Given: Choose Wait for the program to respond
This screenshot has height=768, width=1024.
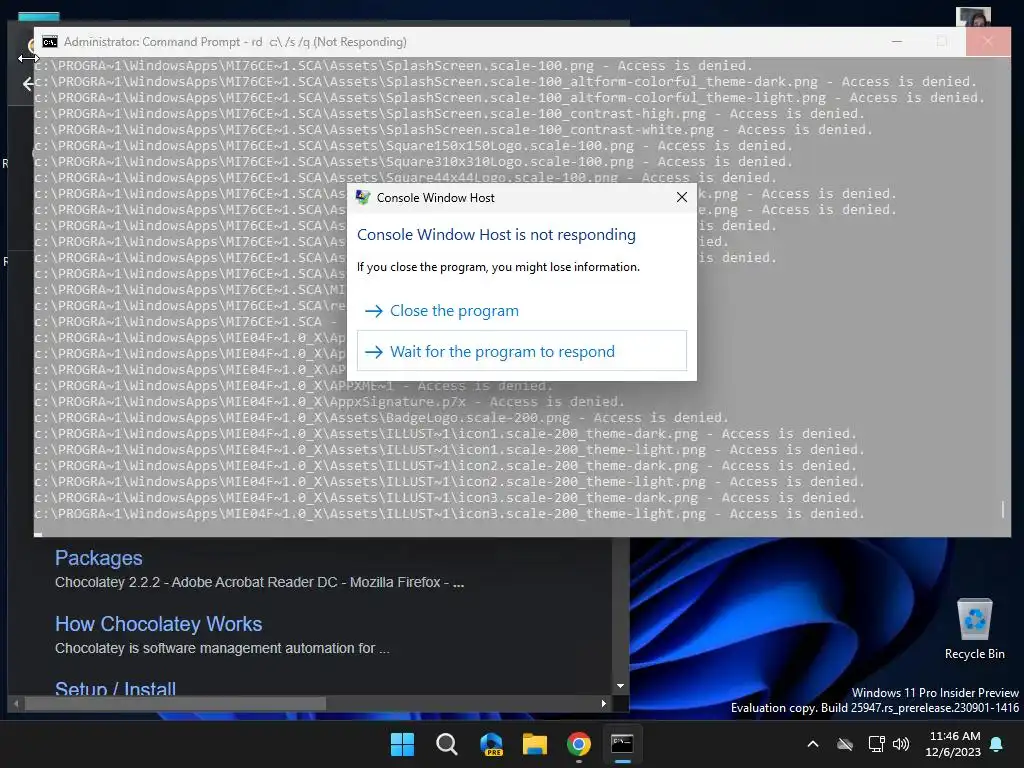Looking at the screenshot, I should click(x=521, y=351).
